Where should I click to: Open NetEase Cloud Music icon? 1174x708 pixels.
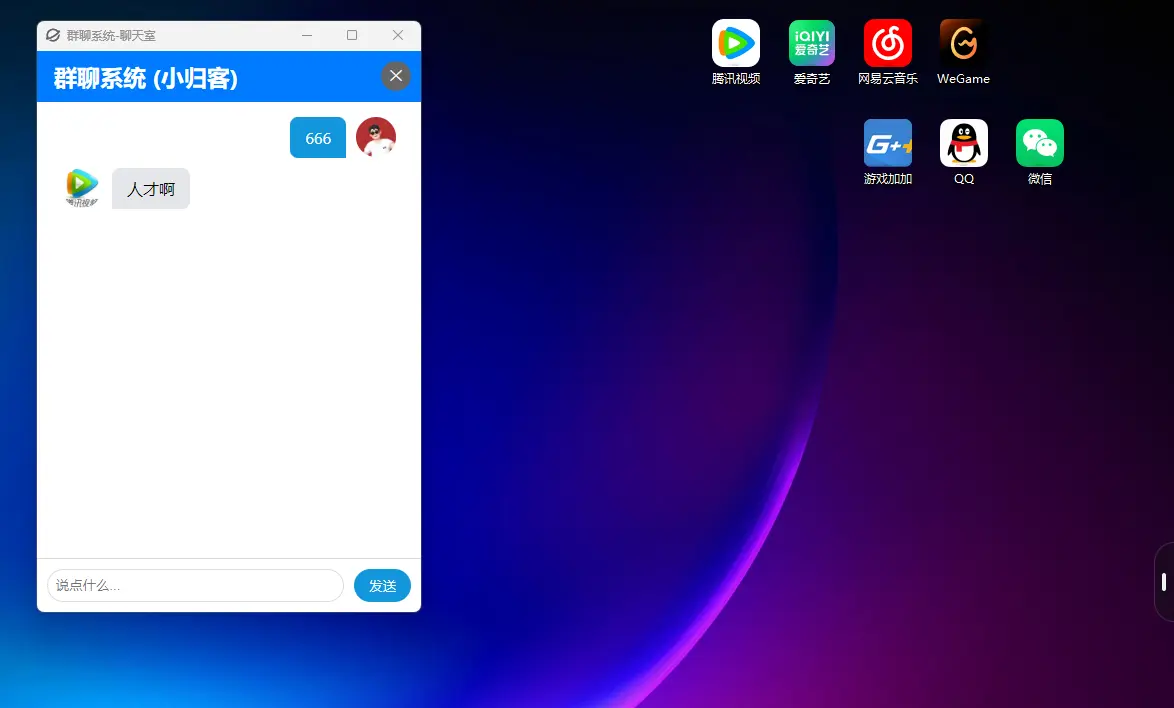[887, 43]
